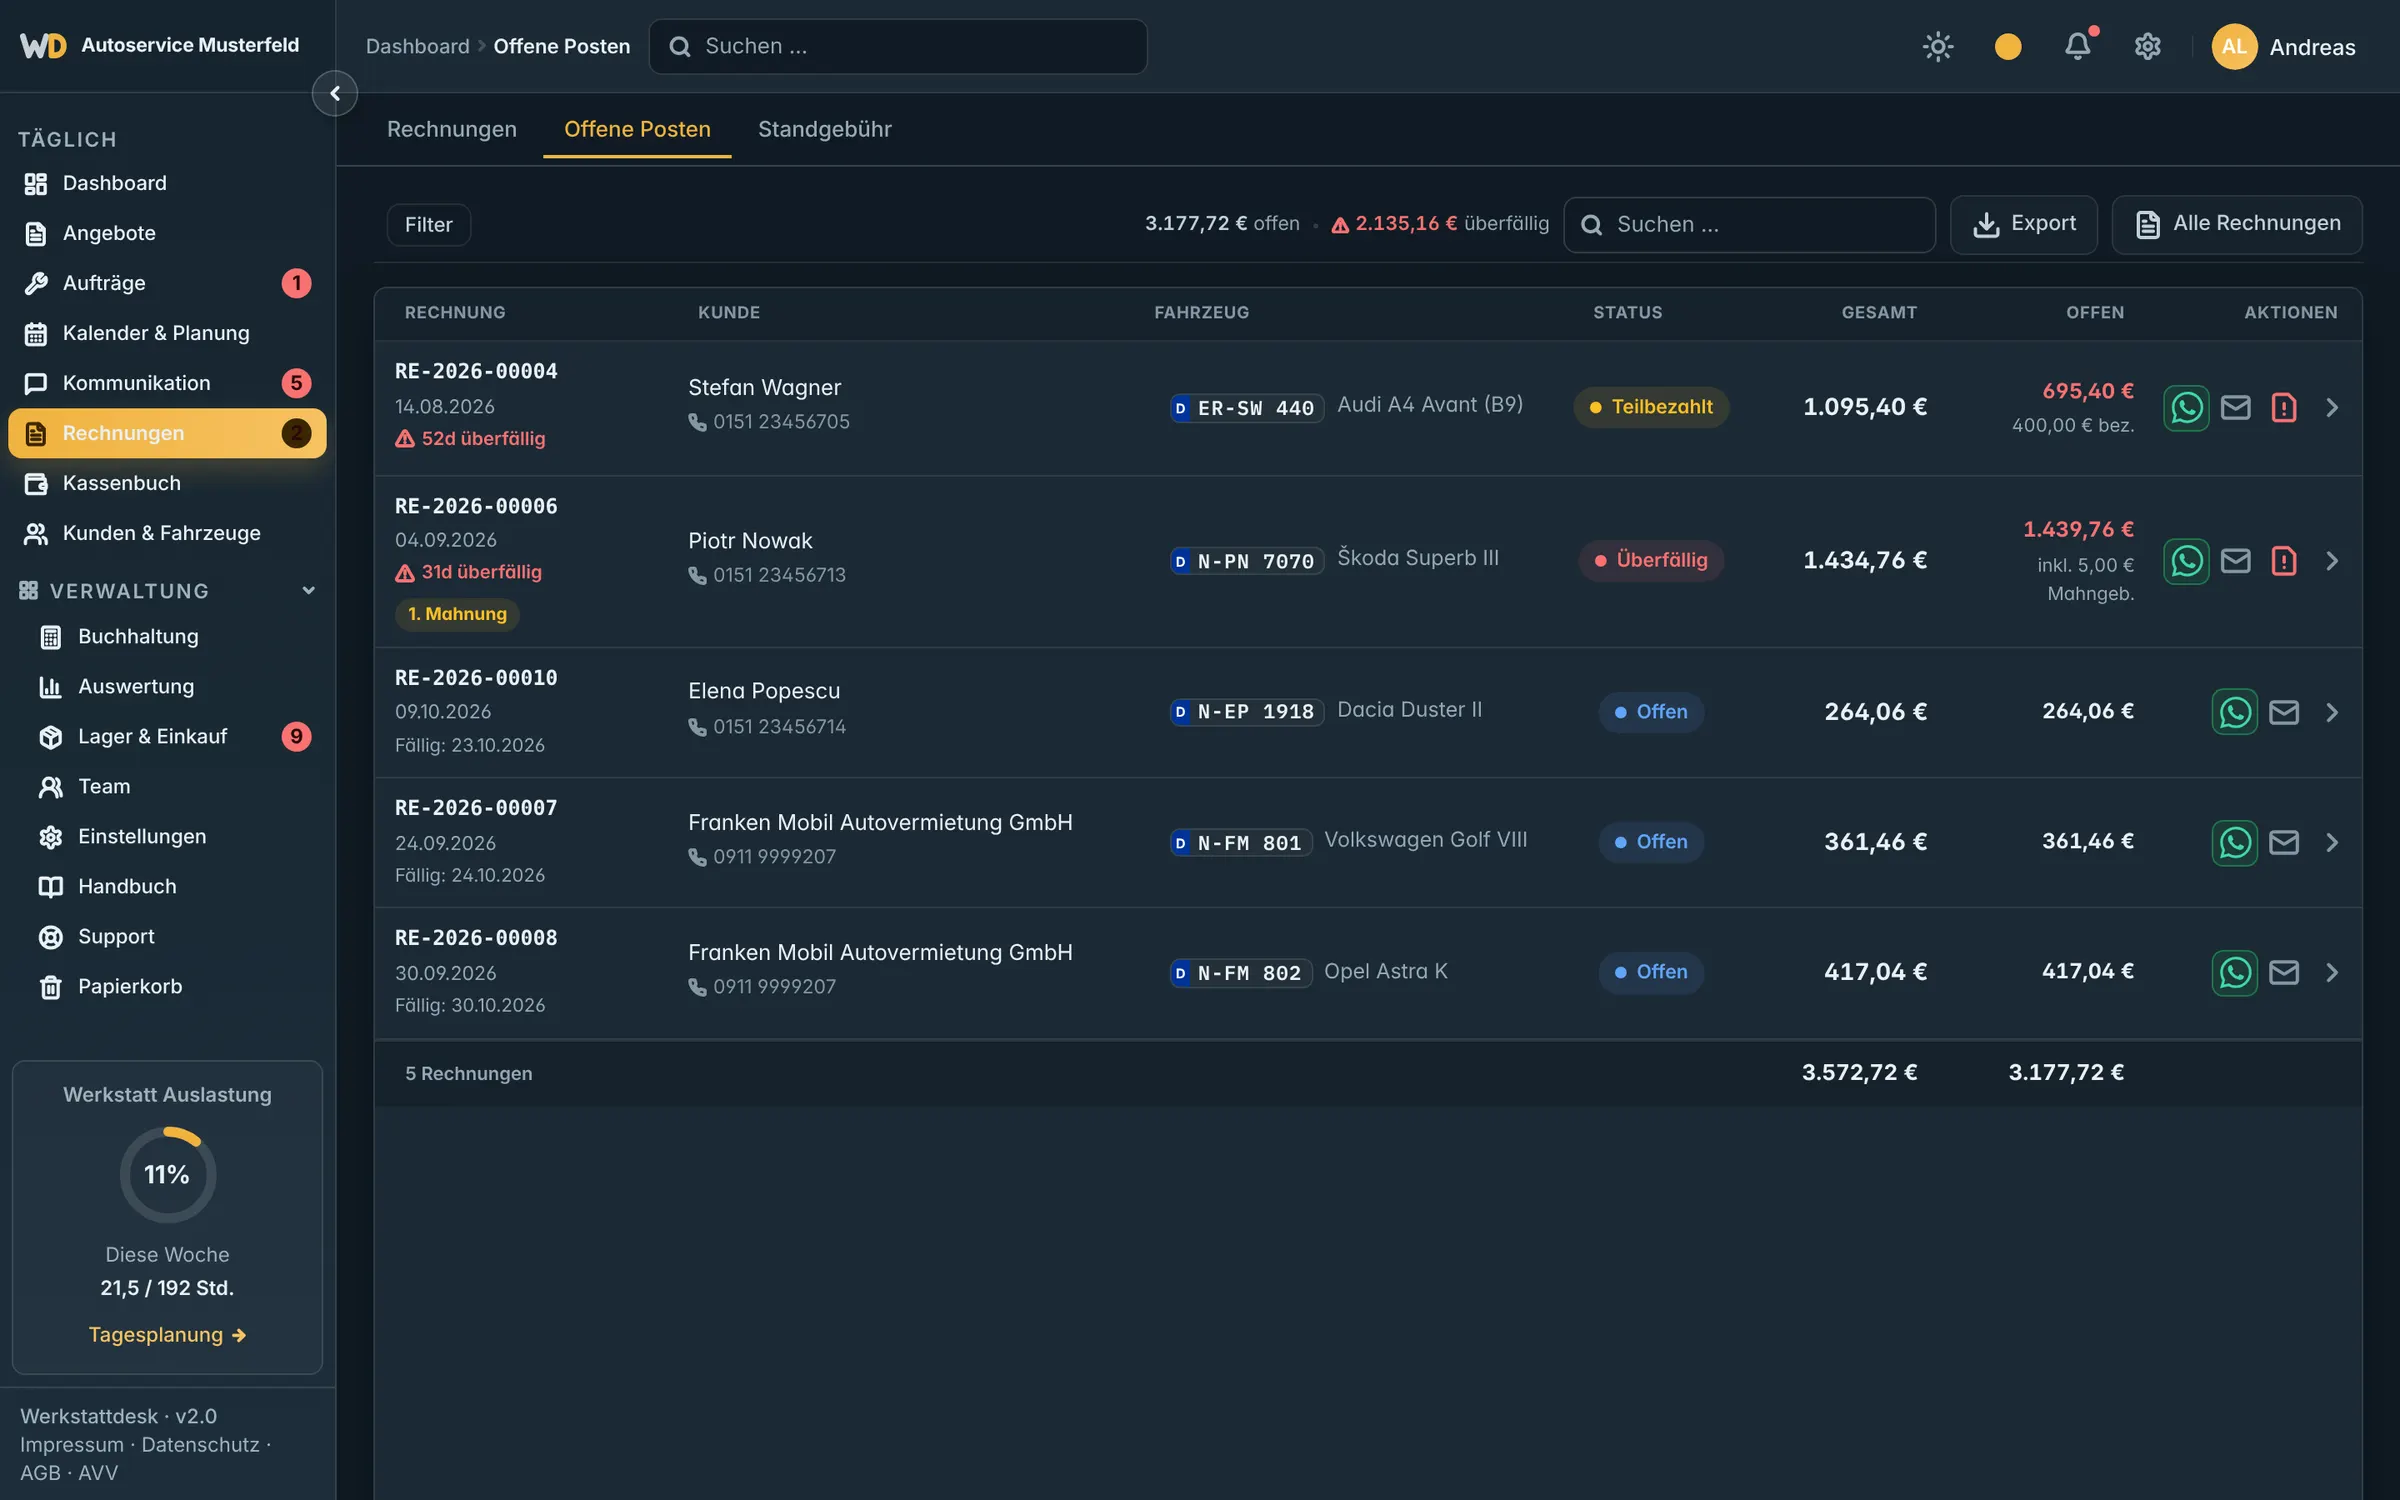Expand details of invoice RE-2026-00010 via chevron

pos(2332,712)
